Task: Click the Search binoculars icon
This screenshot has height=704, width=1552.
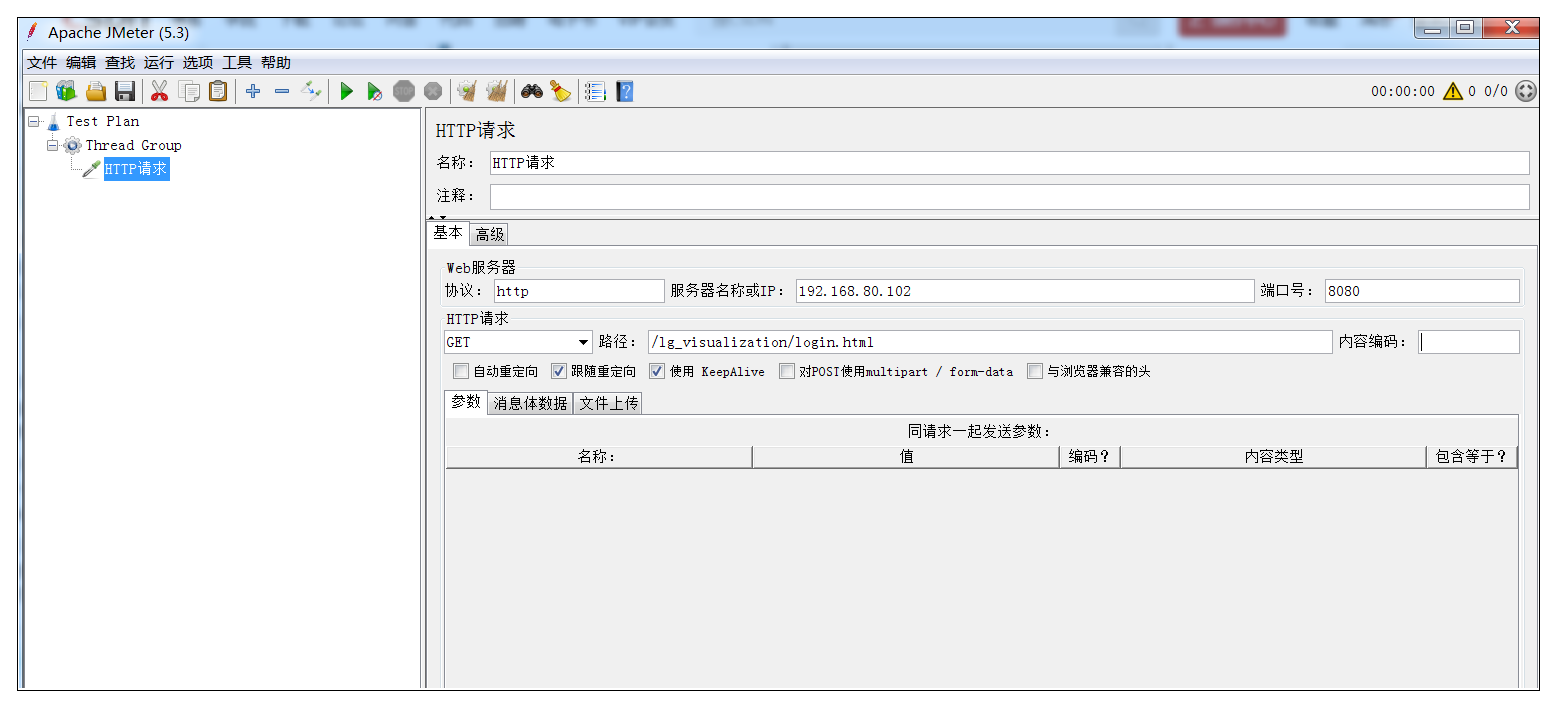Action: 532,92
